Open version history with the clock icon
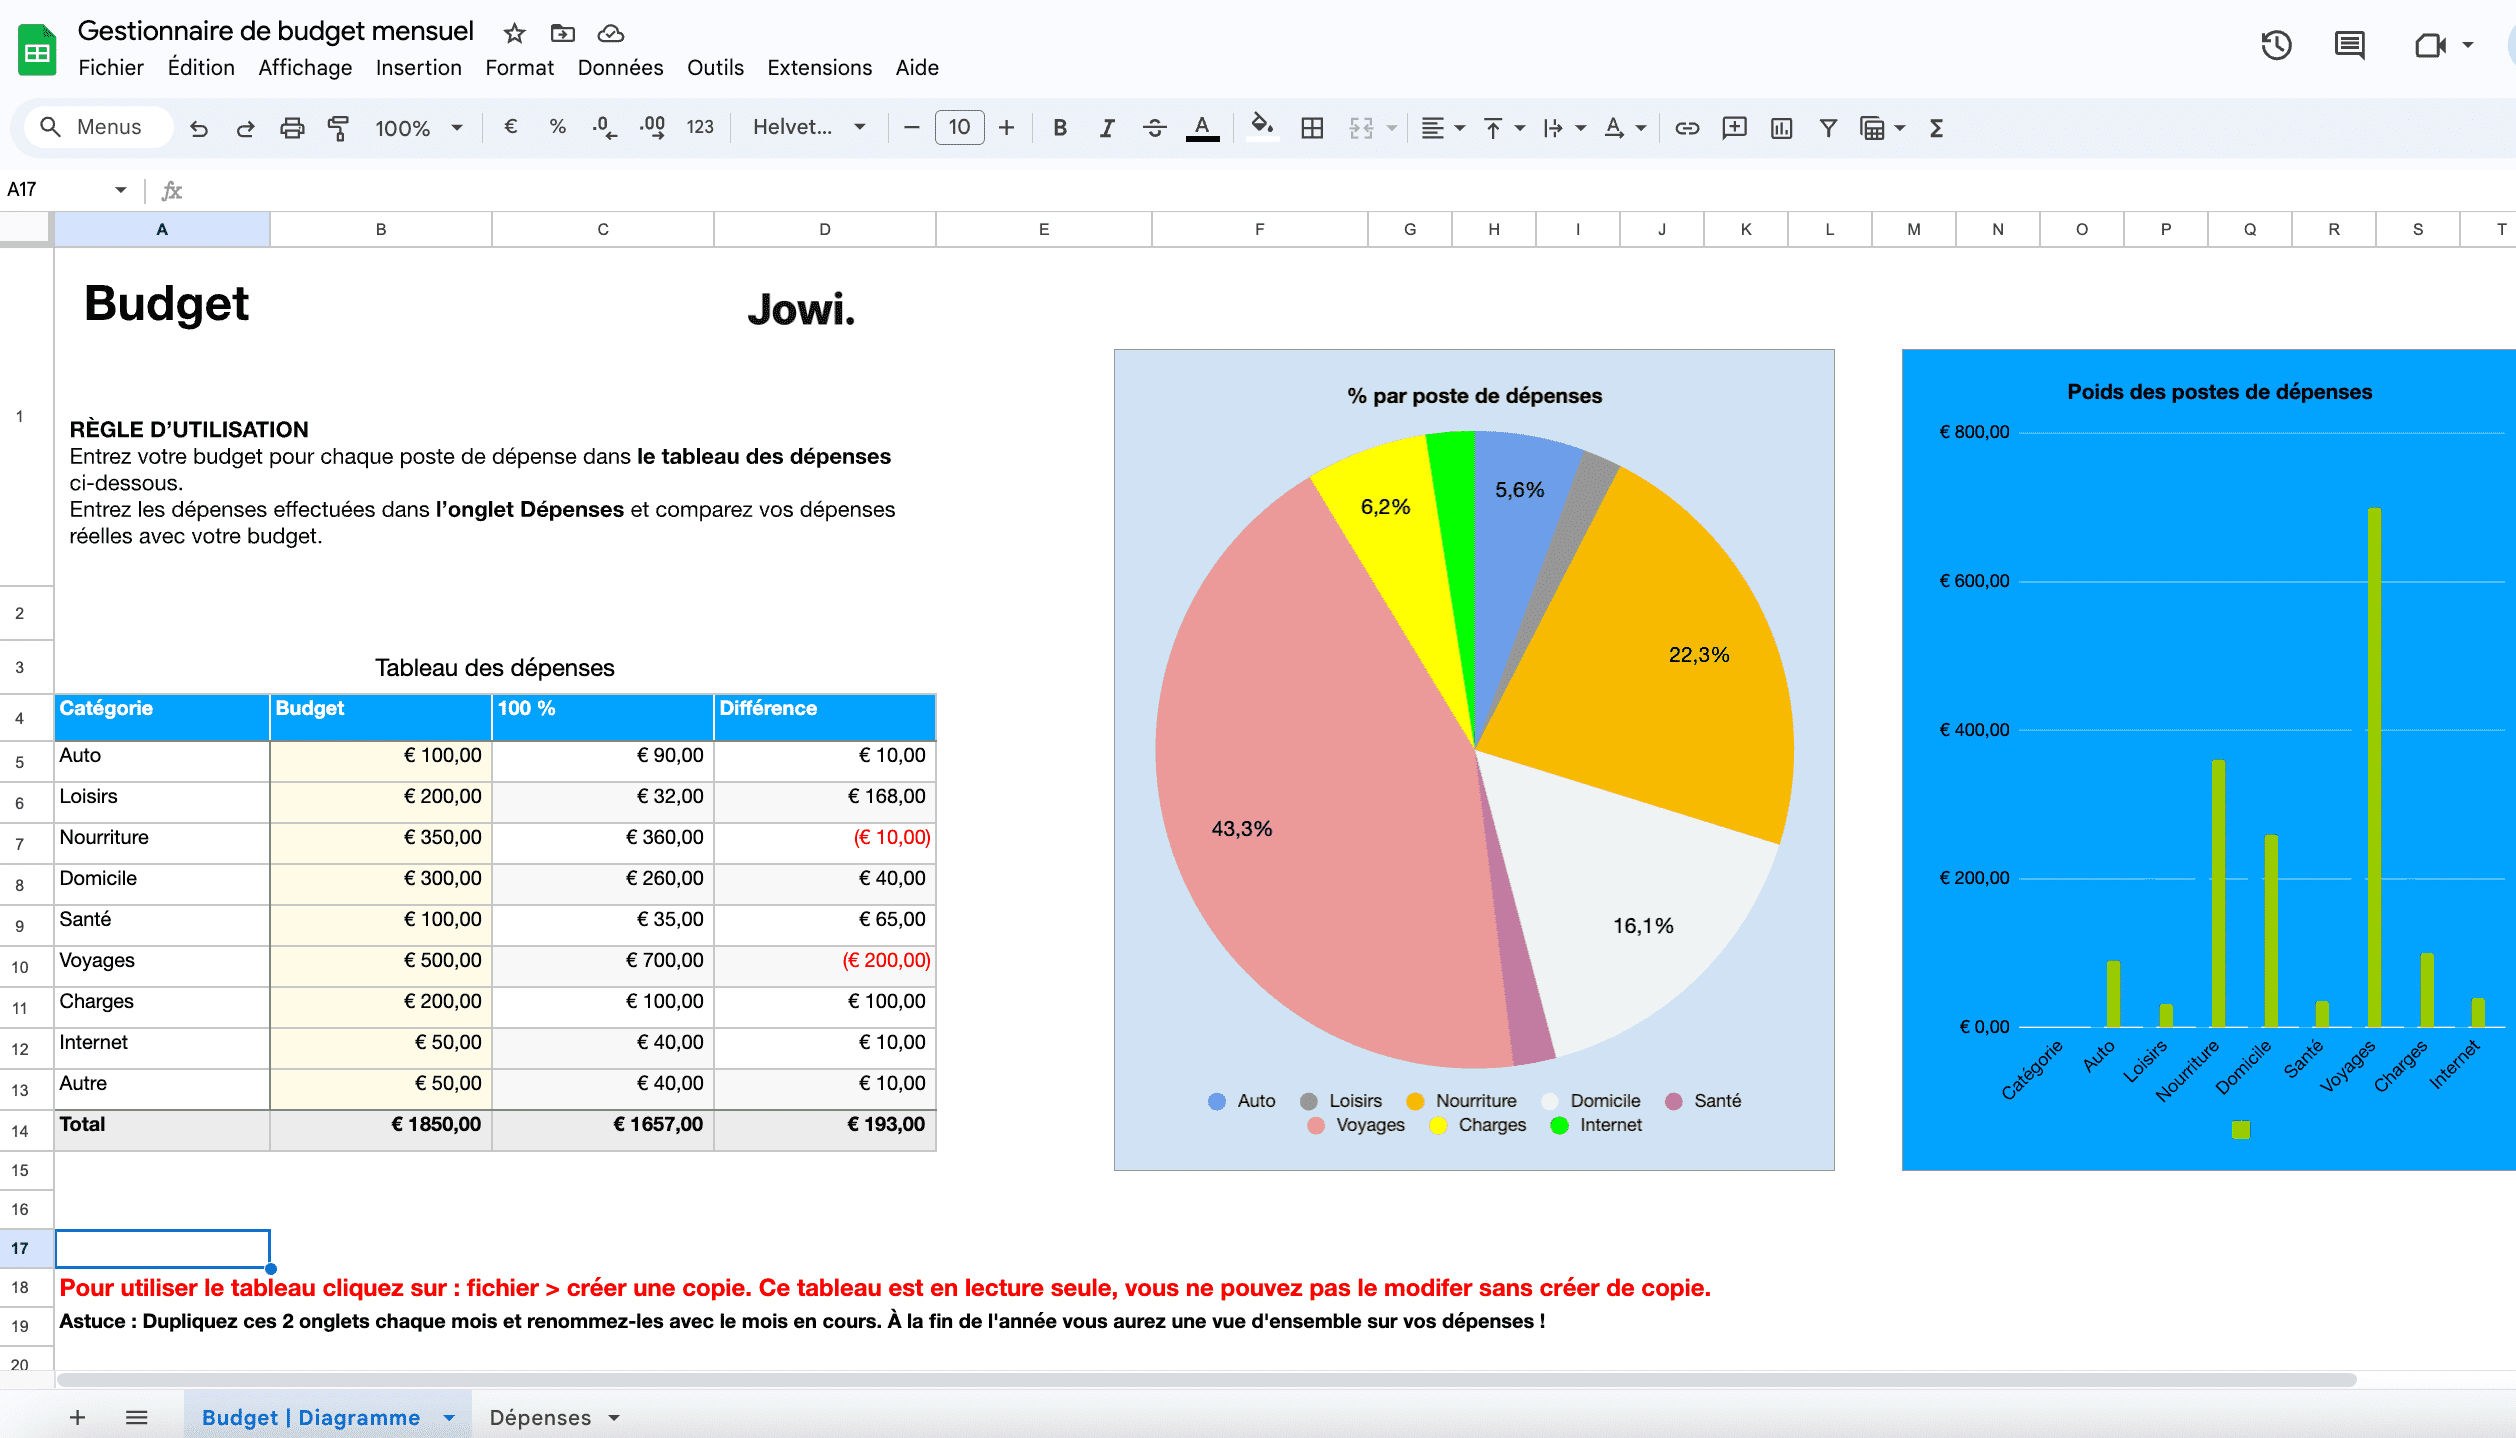 click(2276, 46)
